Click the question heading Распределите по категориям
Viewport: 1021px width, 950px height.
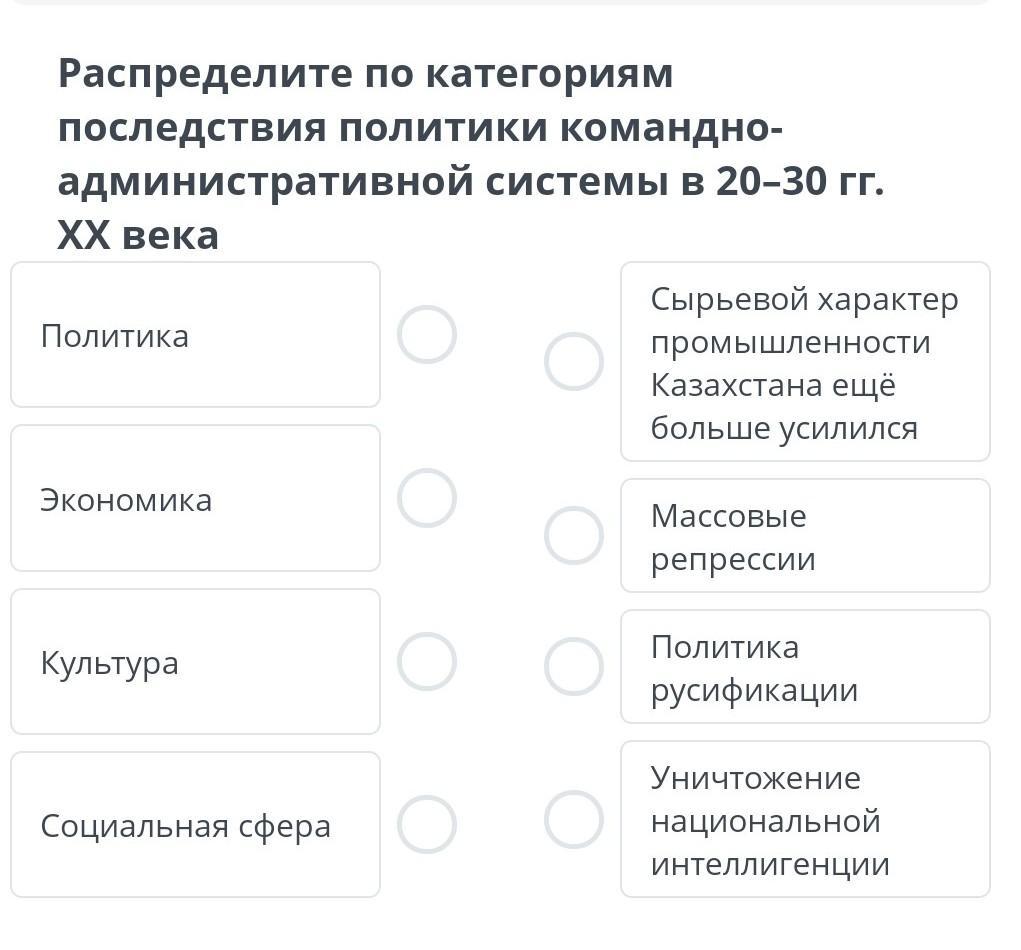pyautogui.click(x=366, y=74)
